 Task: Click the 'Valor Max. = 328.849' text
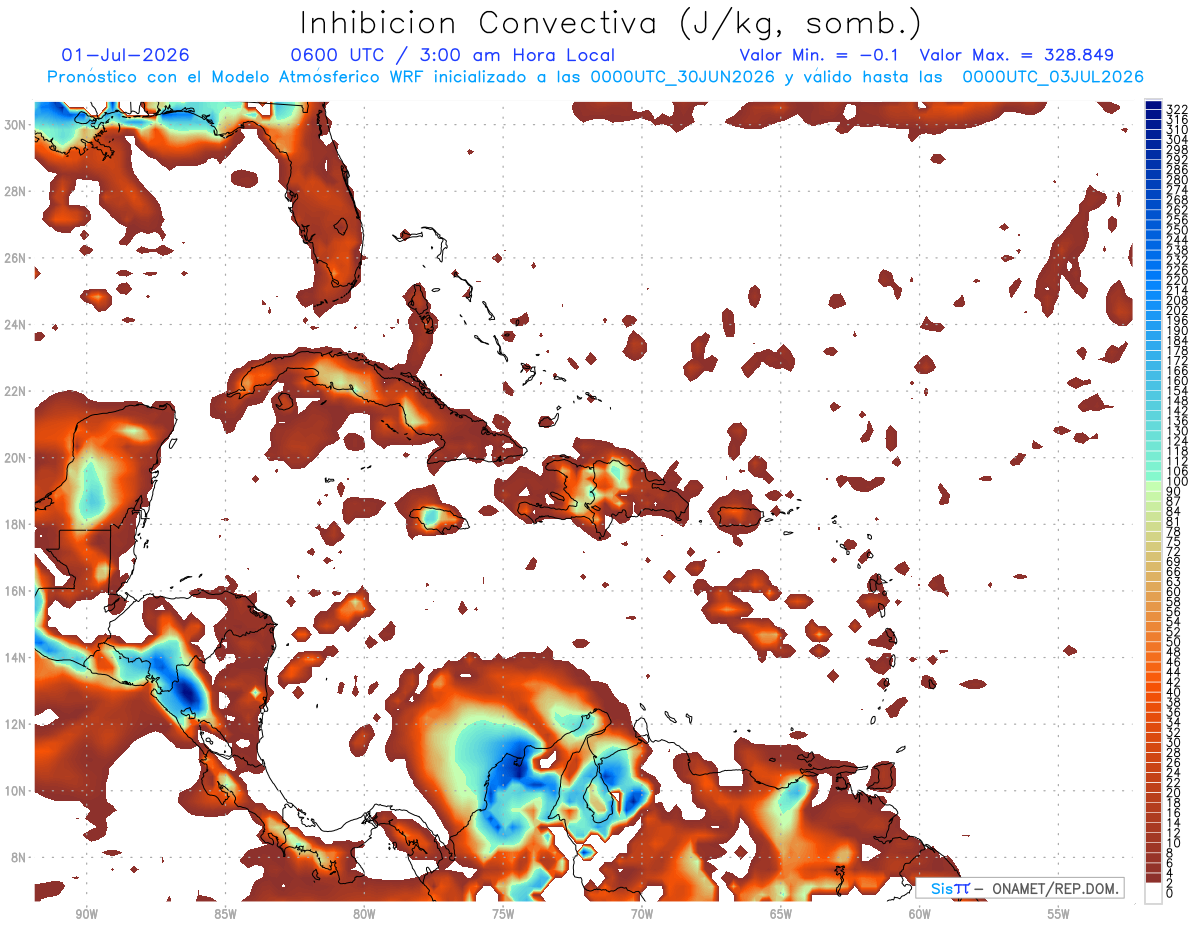tap(1016, 56)
